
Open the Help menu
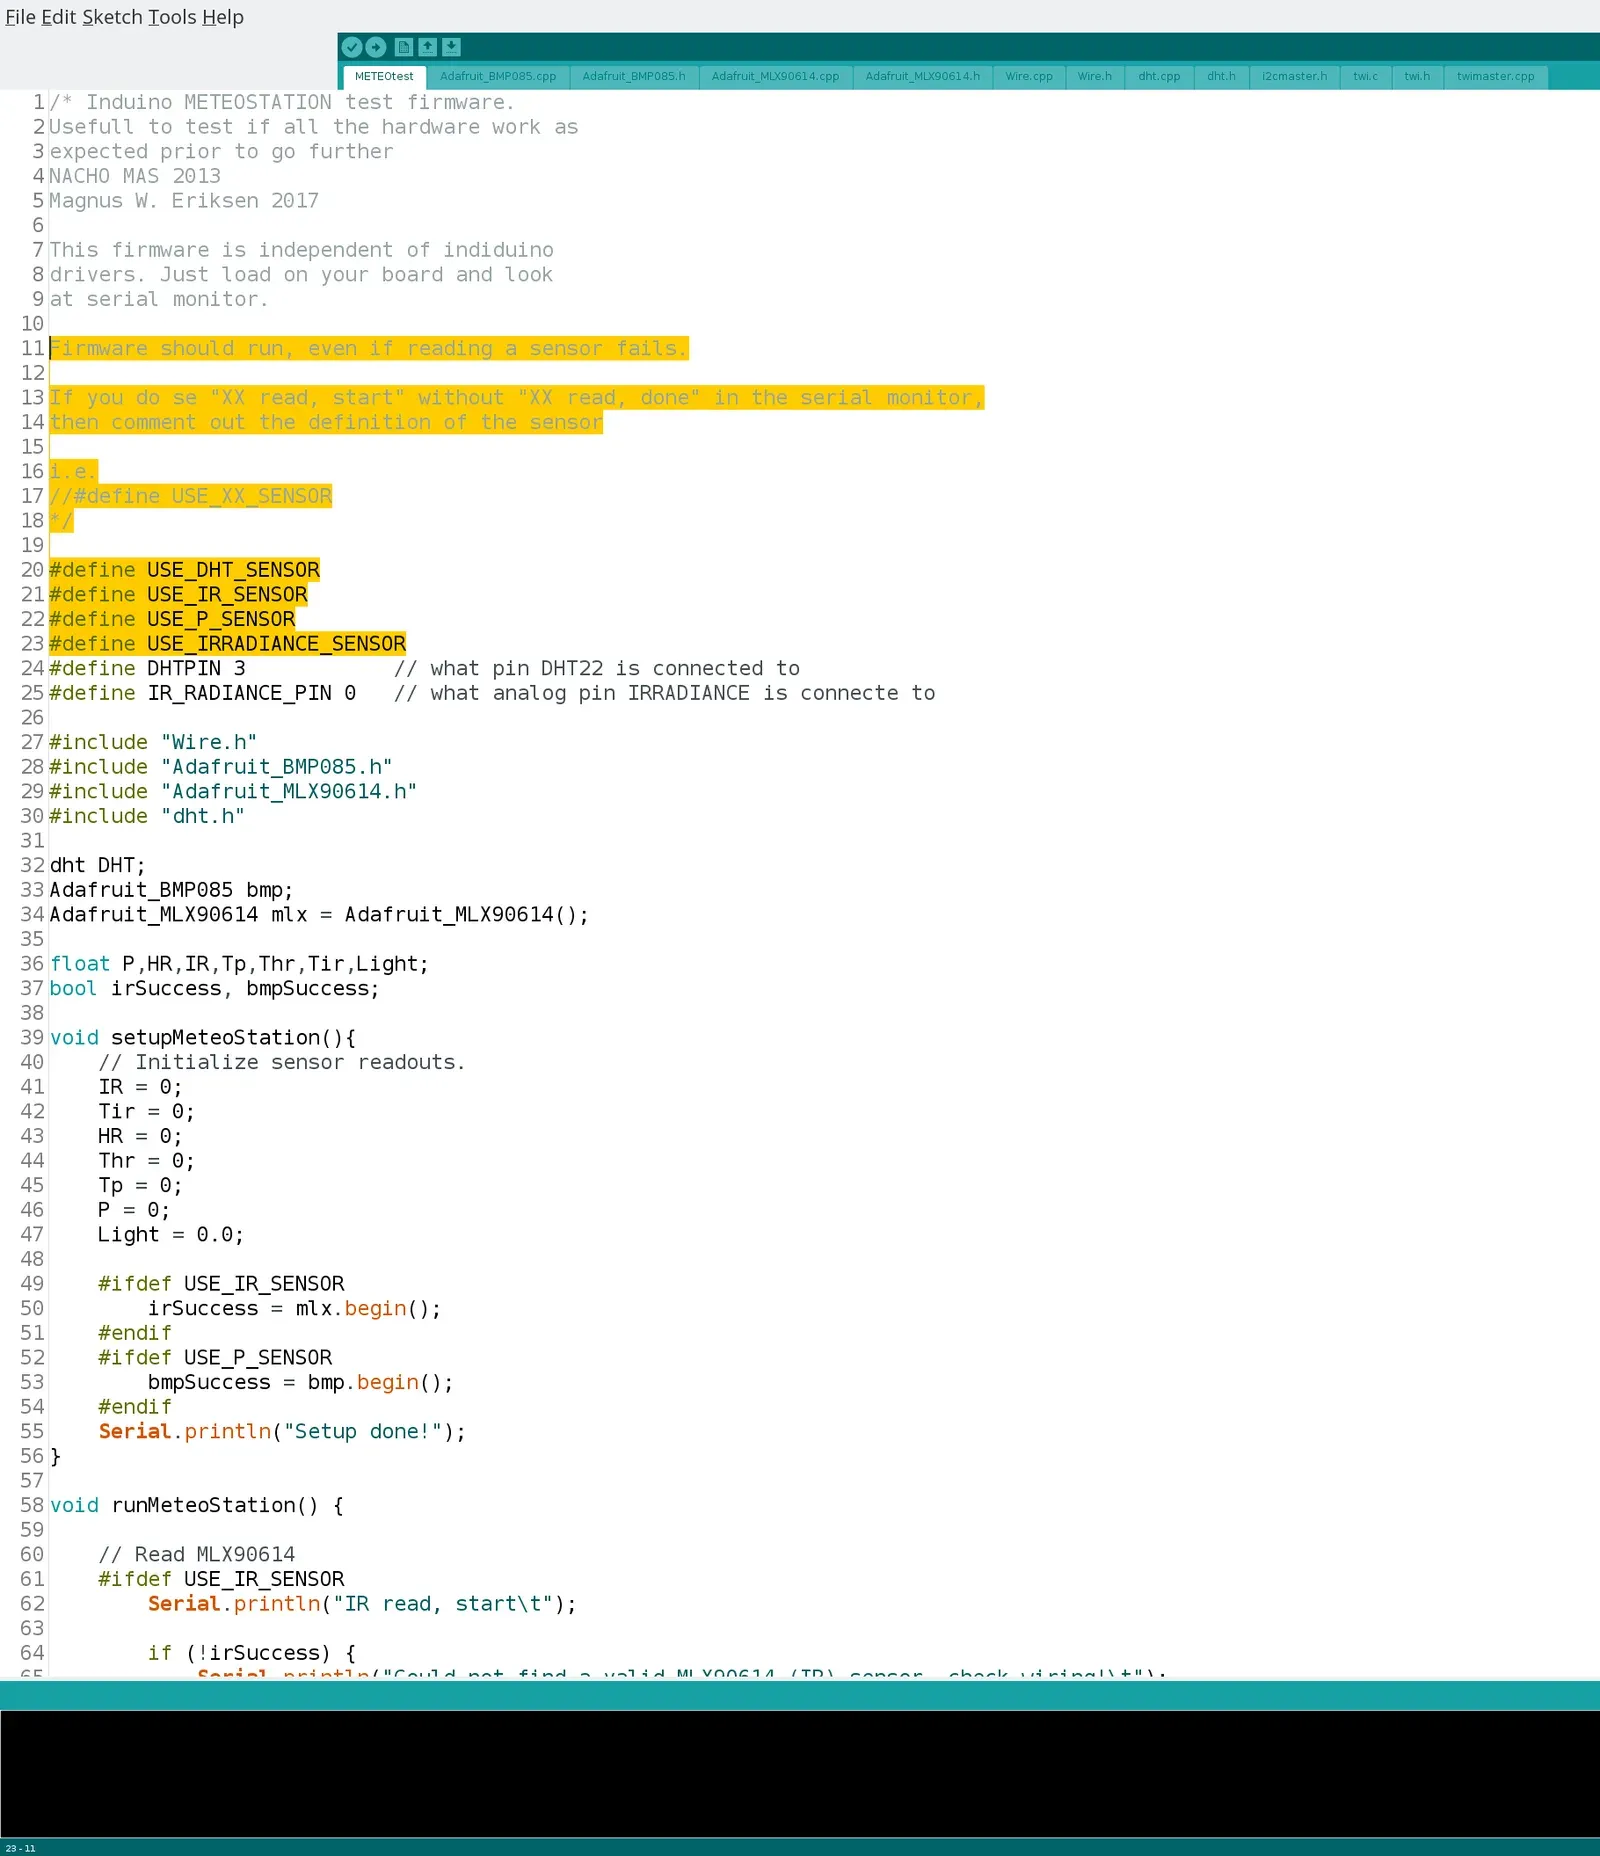click(x=223, y=17)
